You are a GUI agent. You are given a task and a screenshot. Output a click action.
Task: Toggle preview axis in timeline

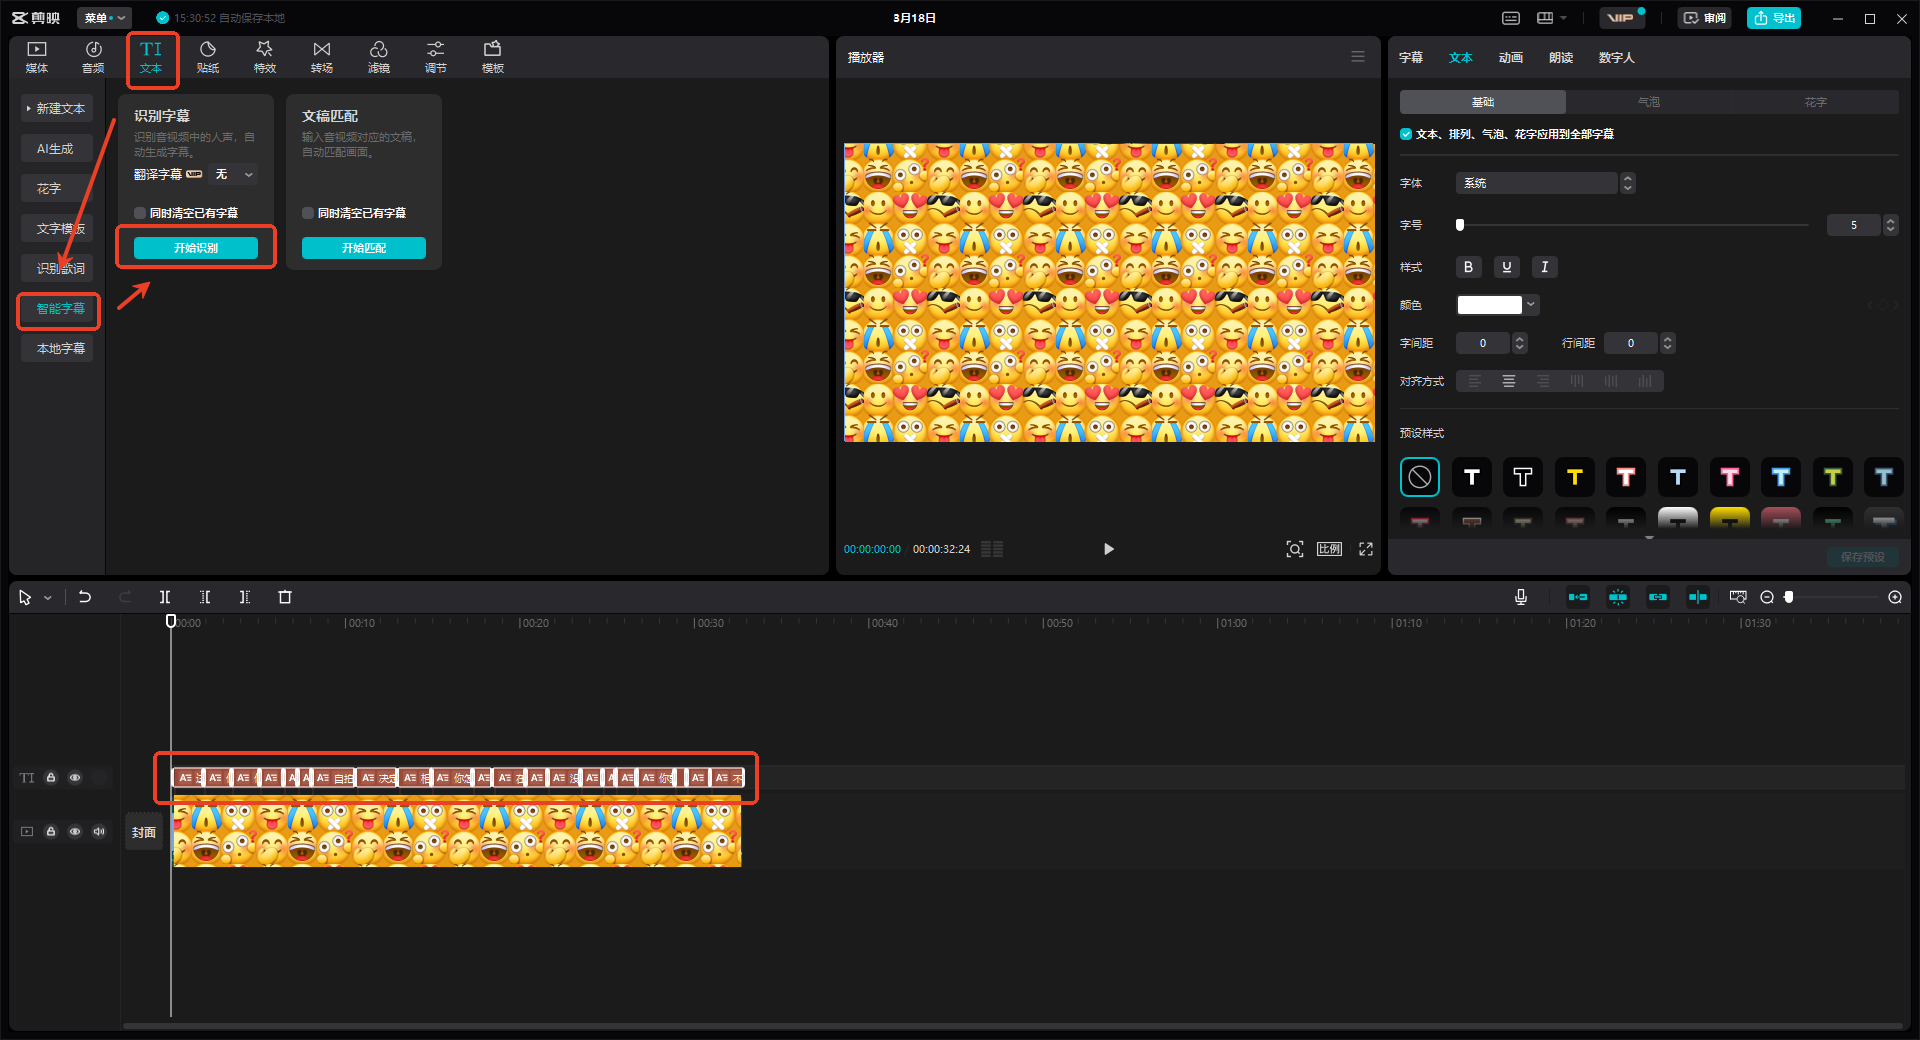[x=1698, y=597]
